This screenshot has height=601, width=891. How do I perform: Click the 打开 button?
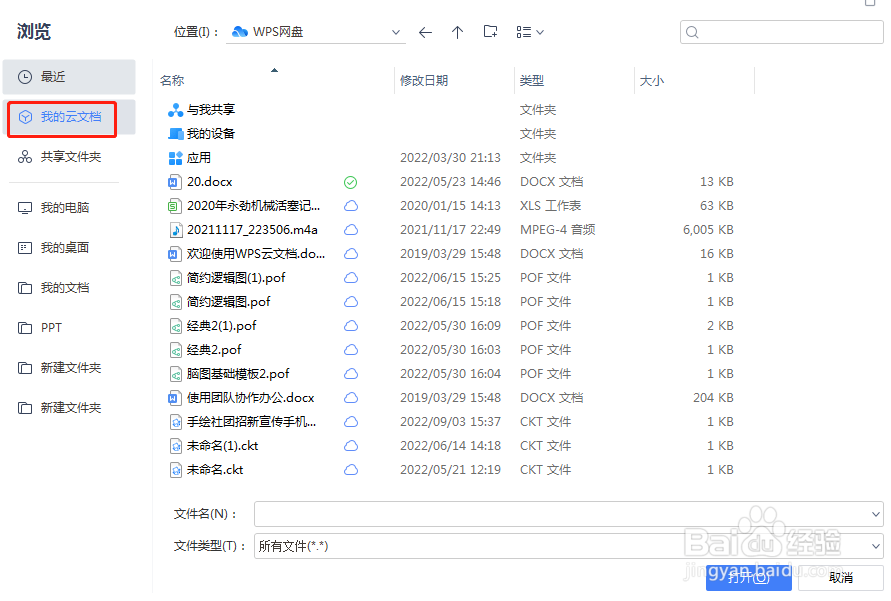pos(748,578)
